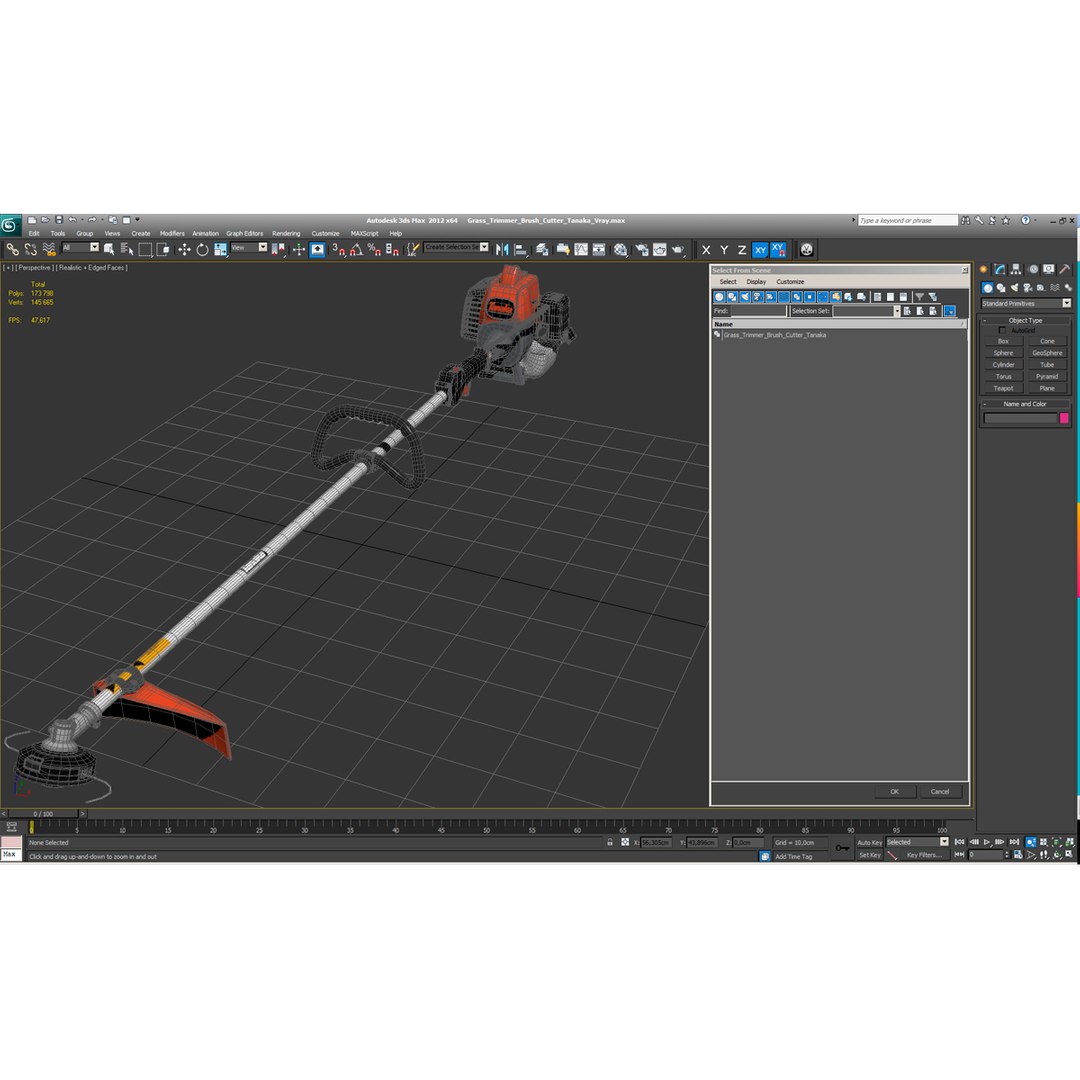
Task: Click the Find input field in dialog
Action: click(758, 311)
